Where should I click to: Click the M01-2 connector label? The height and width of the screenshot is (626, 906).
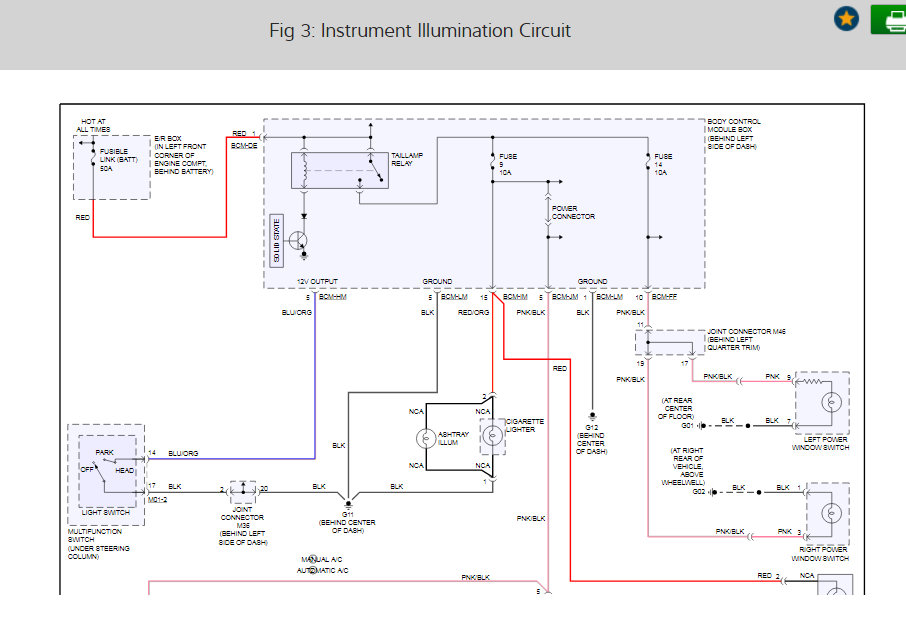point(157,499)
